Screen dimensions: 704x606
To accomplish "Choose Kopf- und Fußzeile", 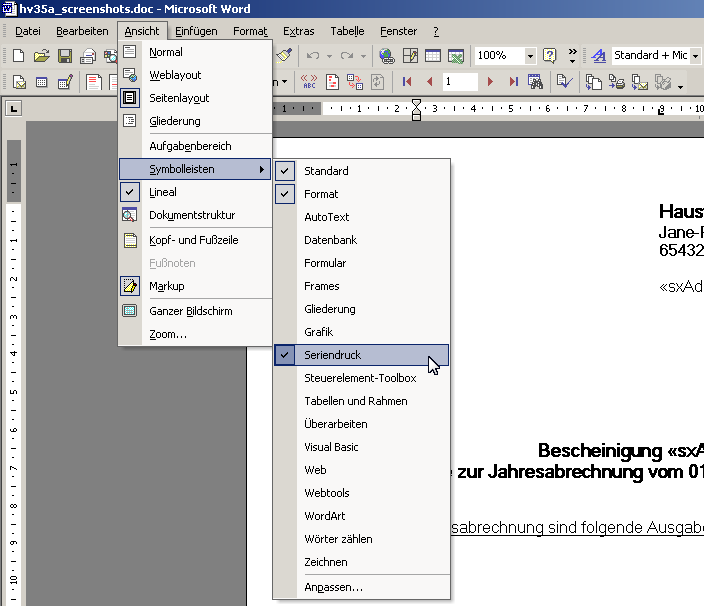I will [x=195, y=240].
